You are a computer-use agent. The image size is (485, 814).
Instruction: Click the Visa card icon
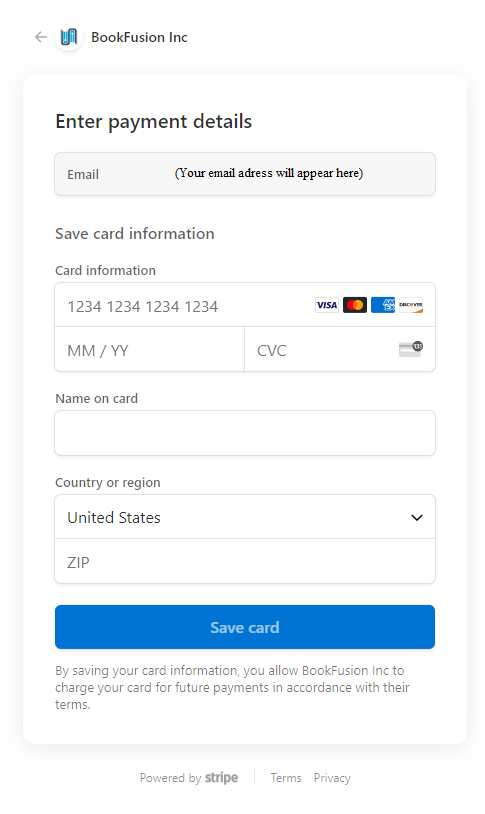327,305
